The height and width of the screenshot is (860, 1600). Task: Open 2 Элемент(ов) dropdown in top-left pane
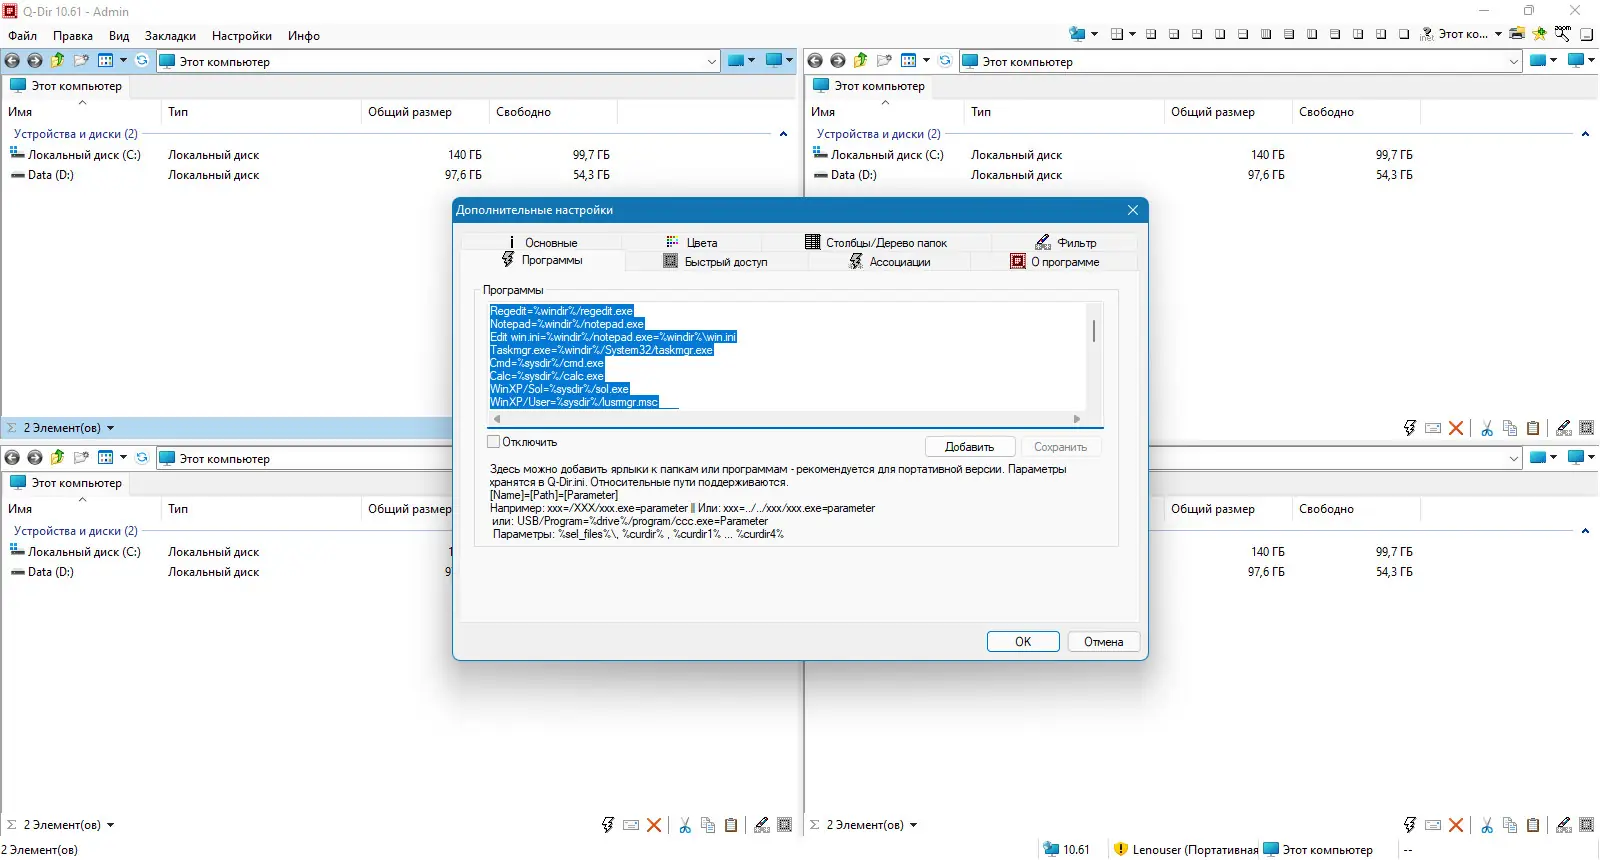[x=110, y=428]
